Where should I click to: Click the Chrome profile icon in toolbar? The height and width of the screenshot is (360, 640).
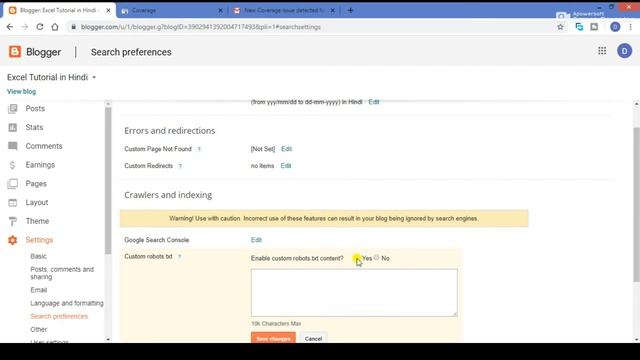coord(615,27)
